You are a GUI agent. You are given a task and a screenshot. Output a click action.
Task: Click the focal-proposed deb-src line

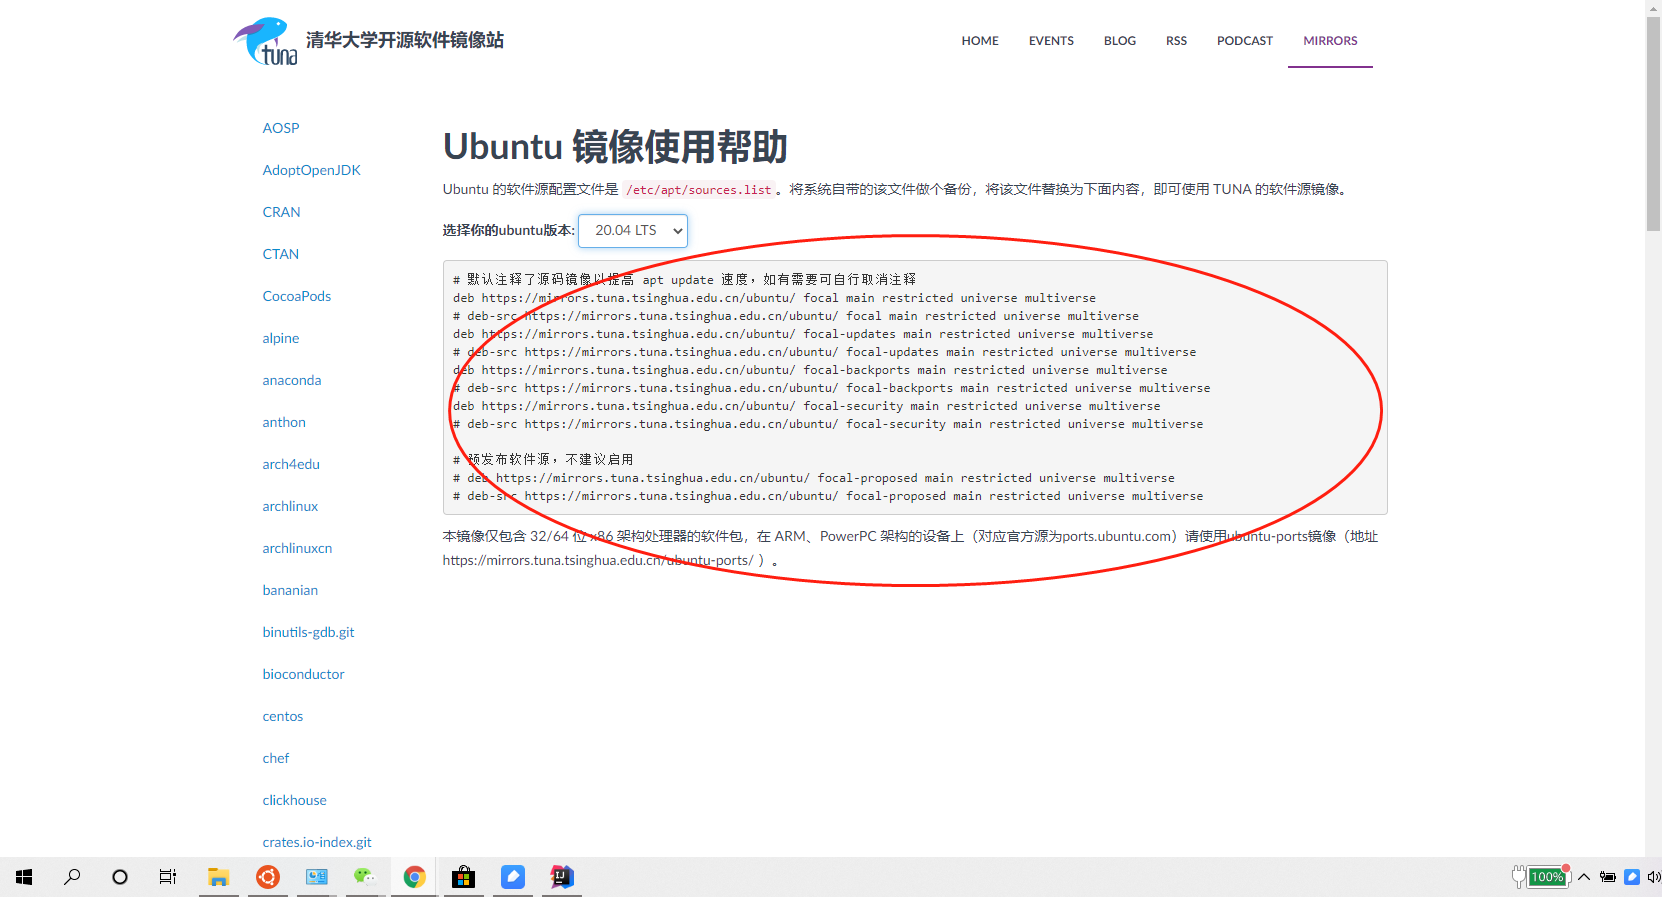pyautogui.click(x=828, y=496)
